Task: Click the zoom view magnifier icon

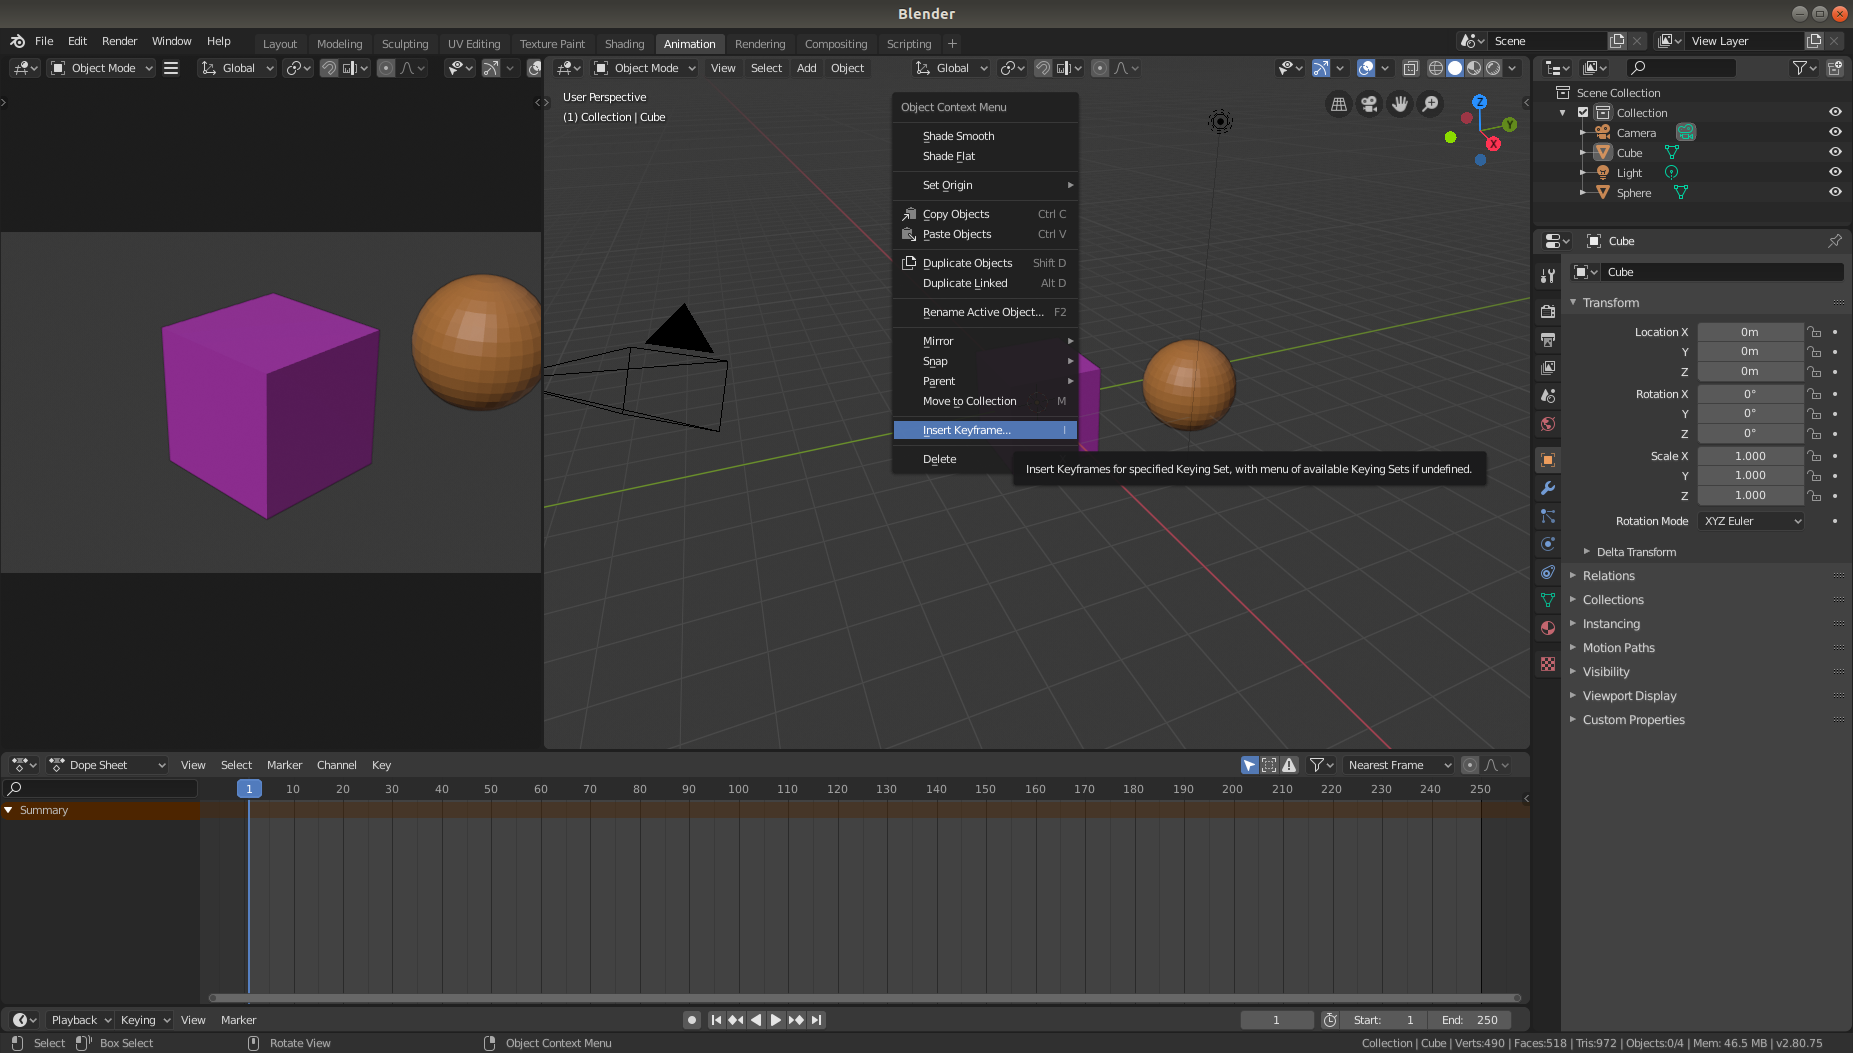Action: (1431, 104)
